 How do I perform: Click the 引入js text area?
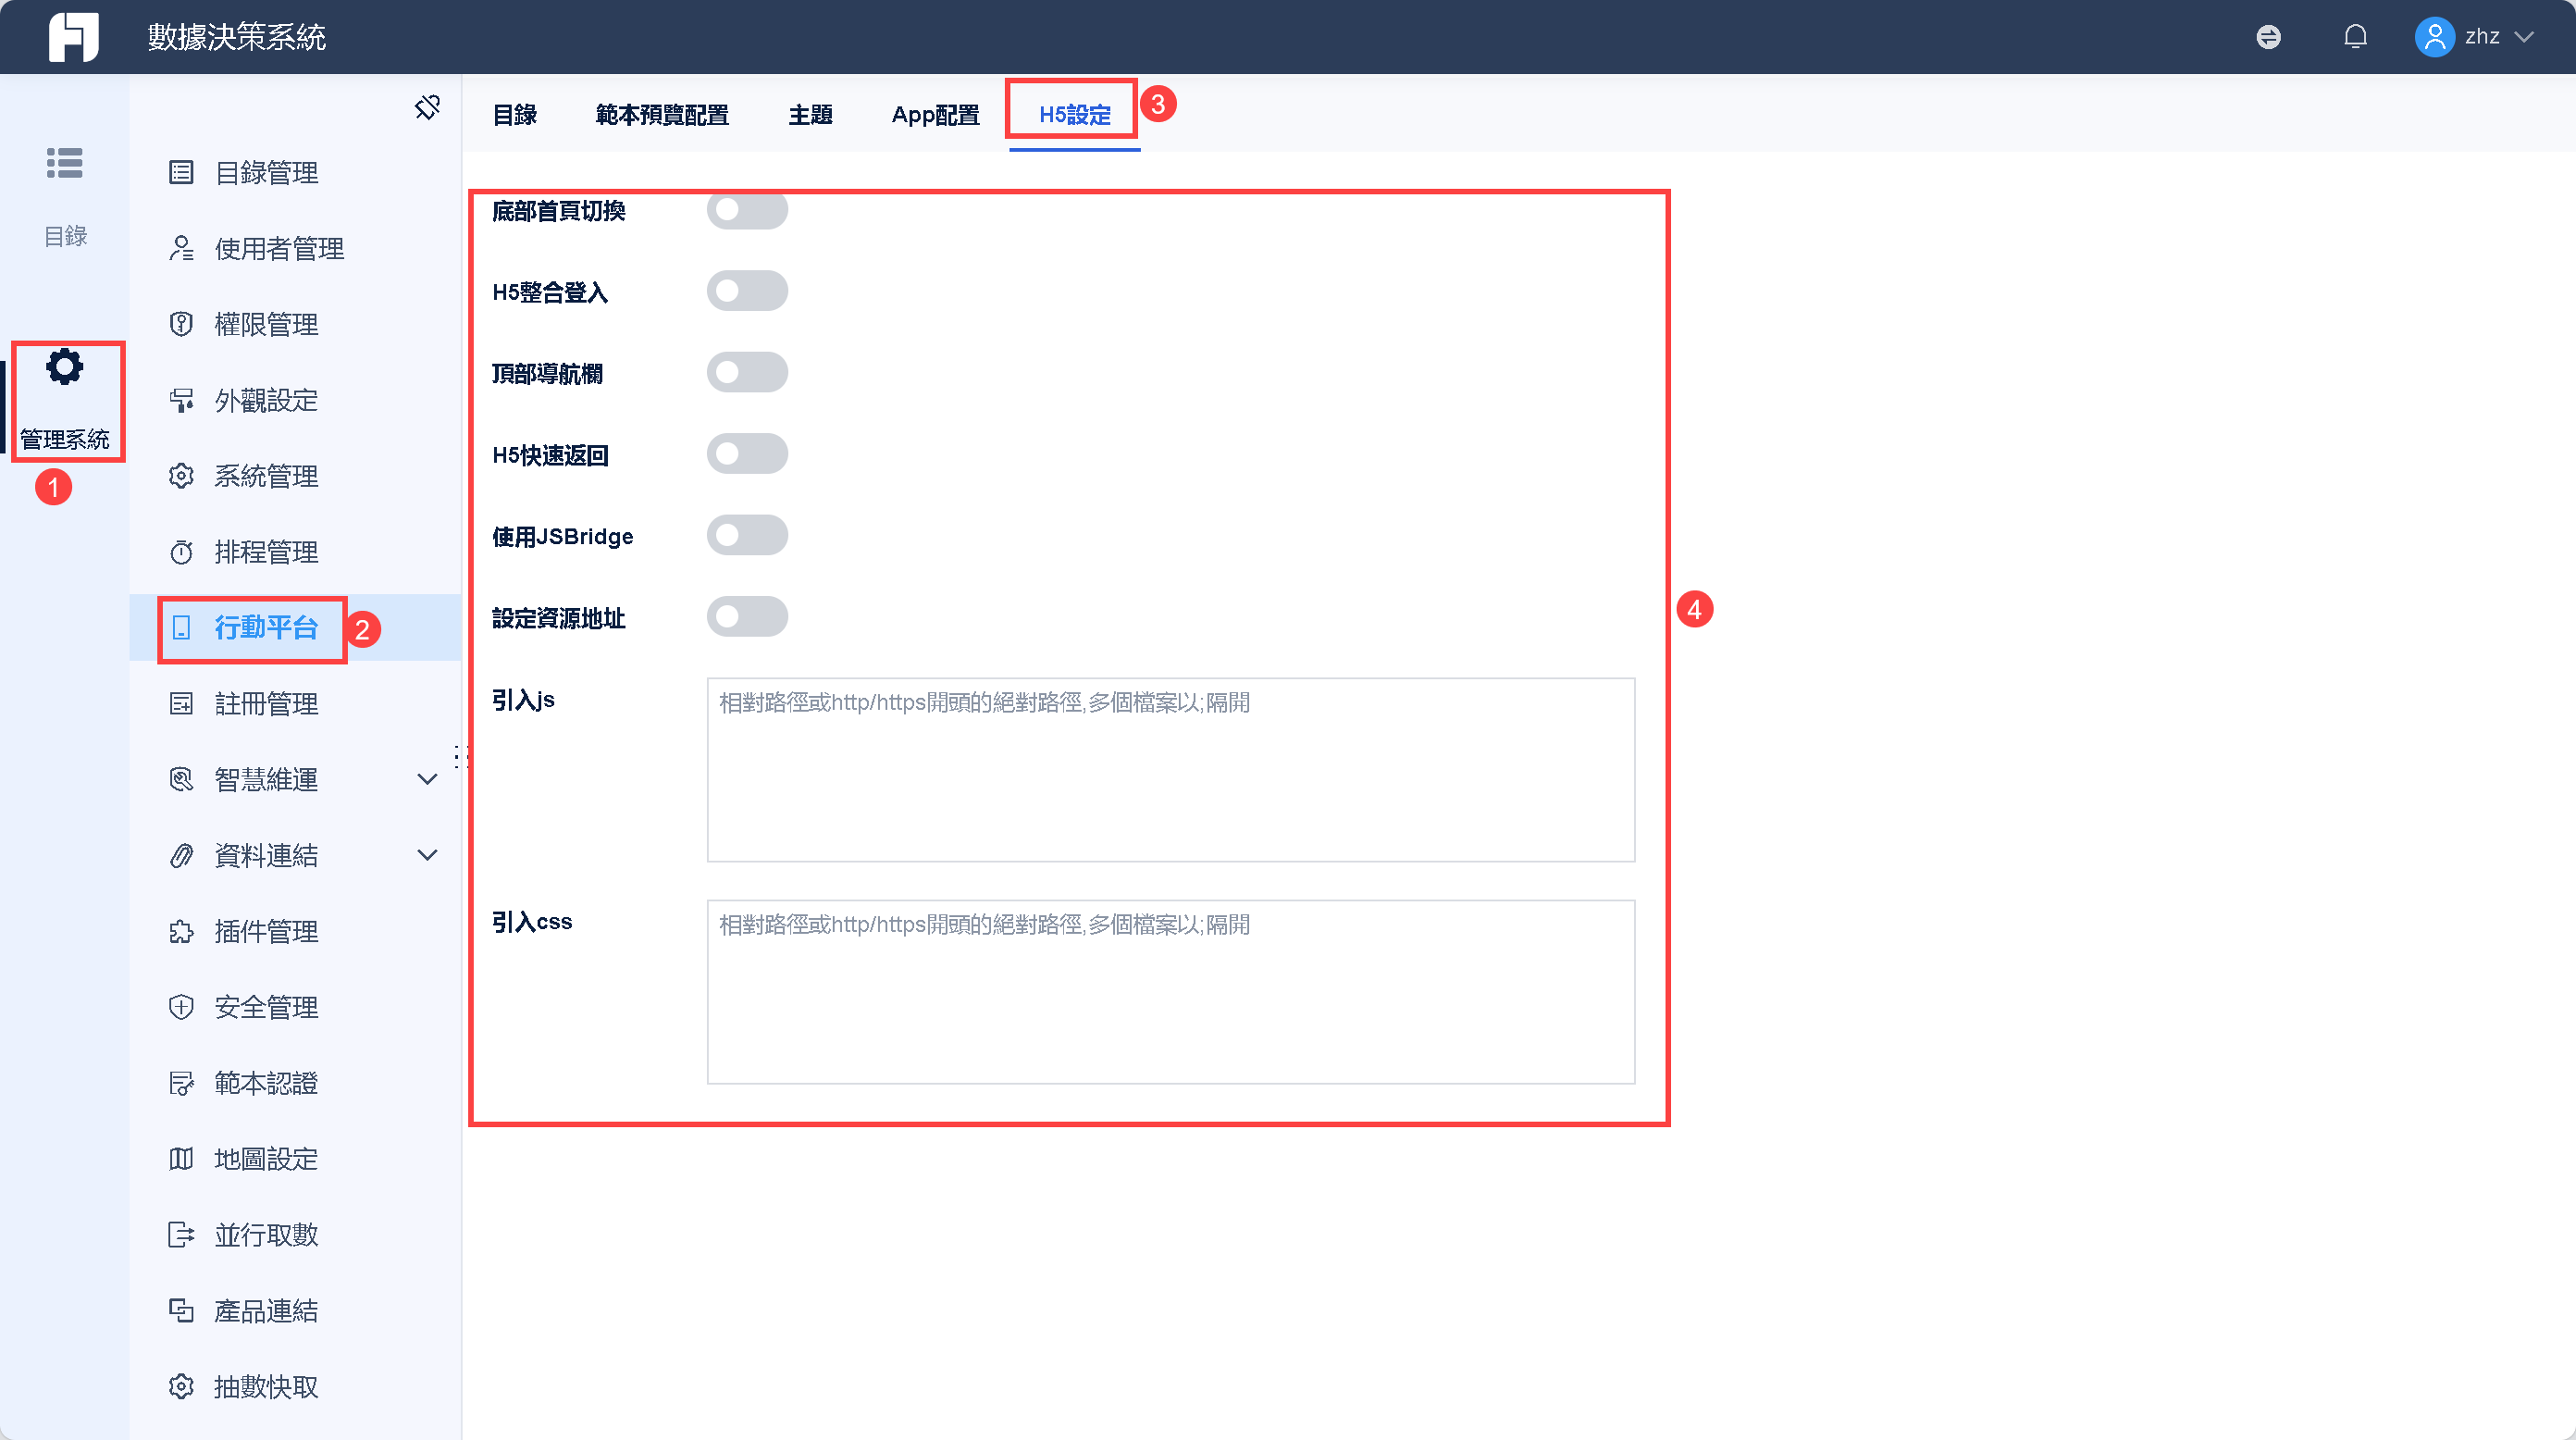click(x=1171, y=770)
